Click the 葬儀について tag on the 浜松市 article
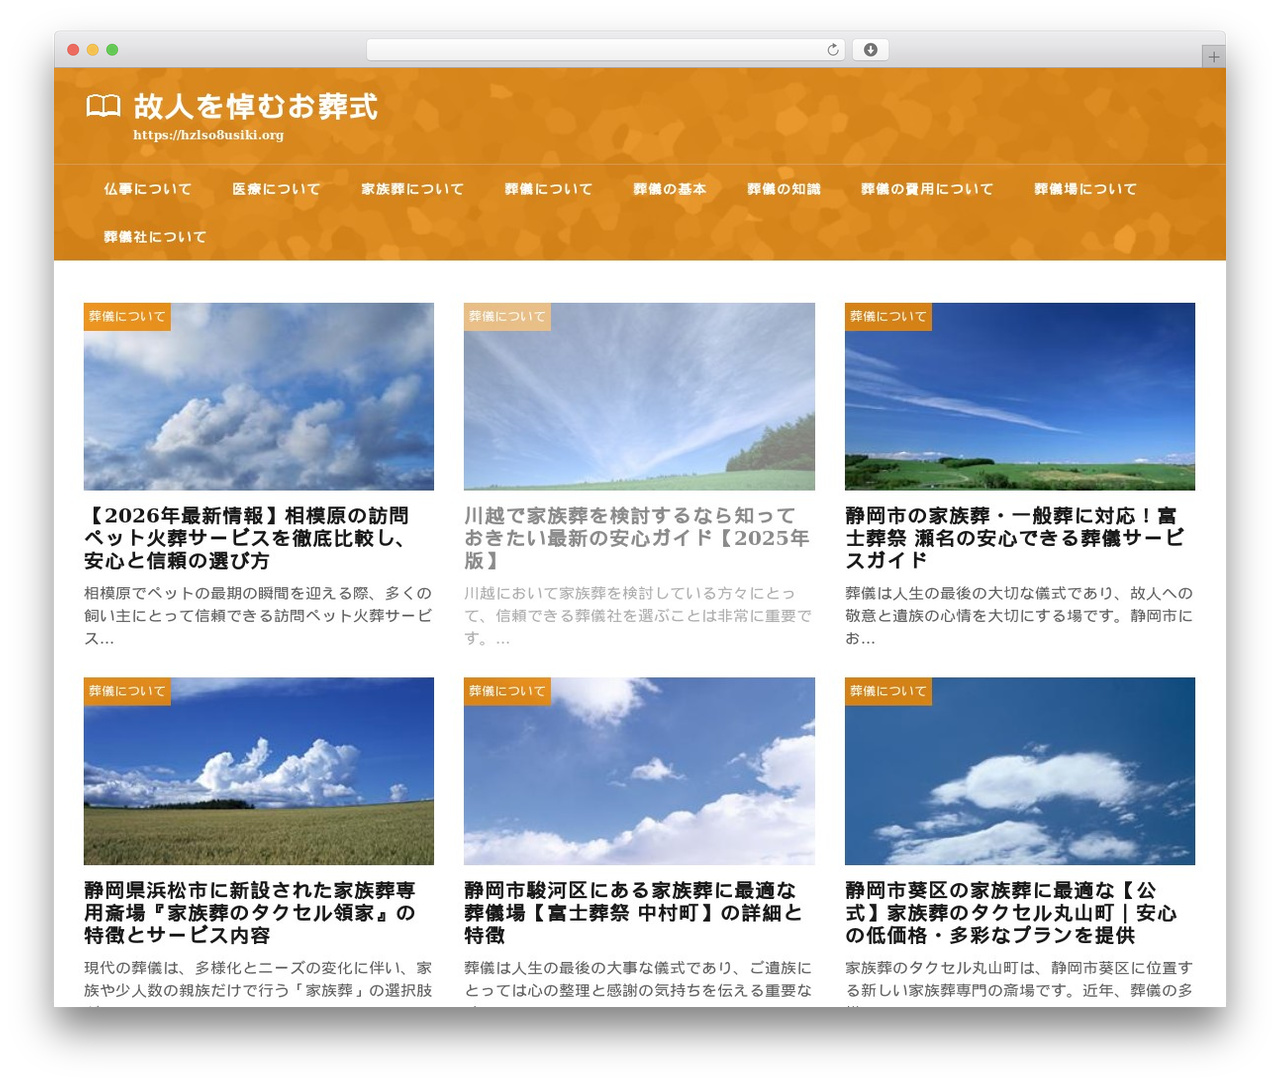1280x1084 pixels. [x=127, y=691]
